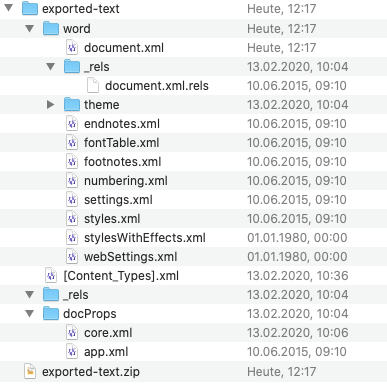Click settings.xml file icon
The image size is (387, 387).
[72, 199]
